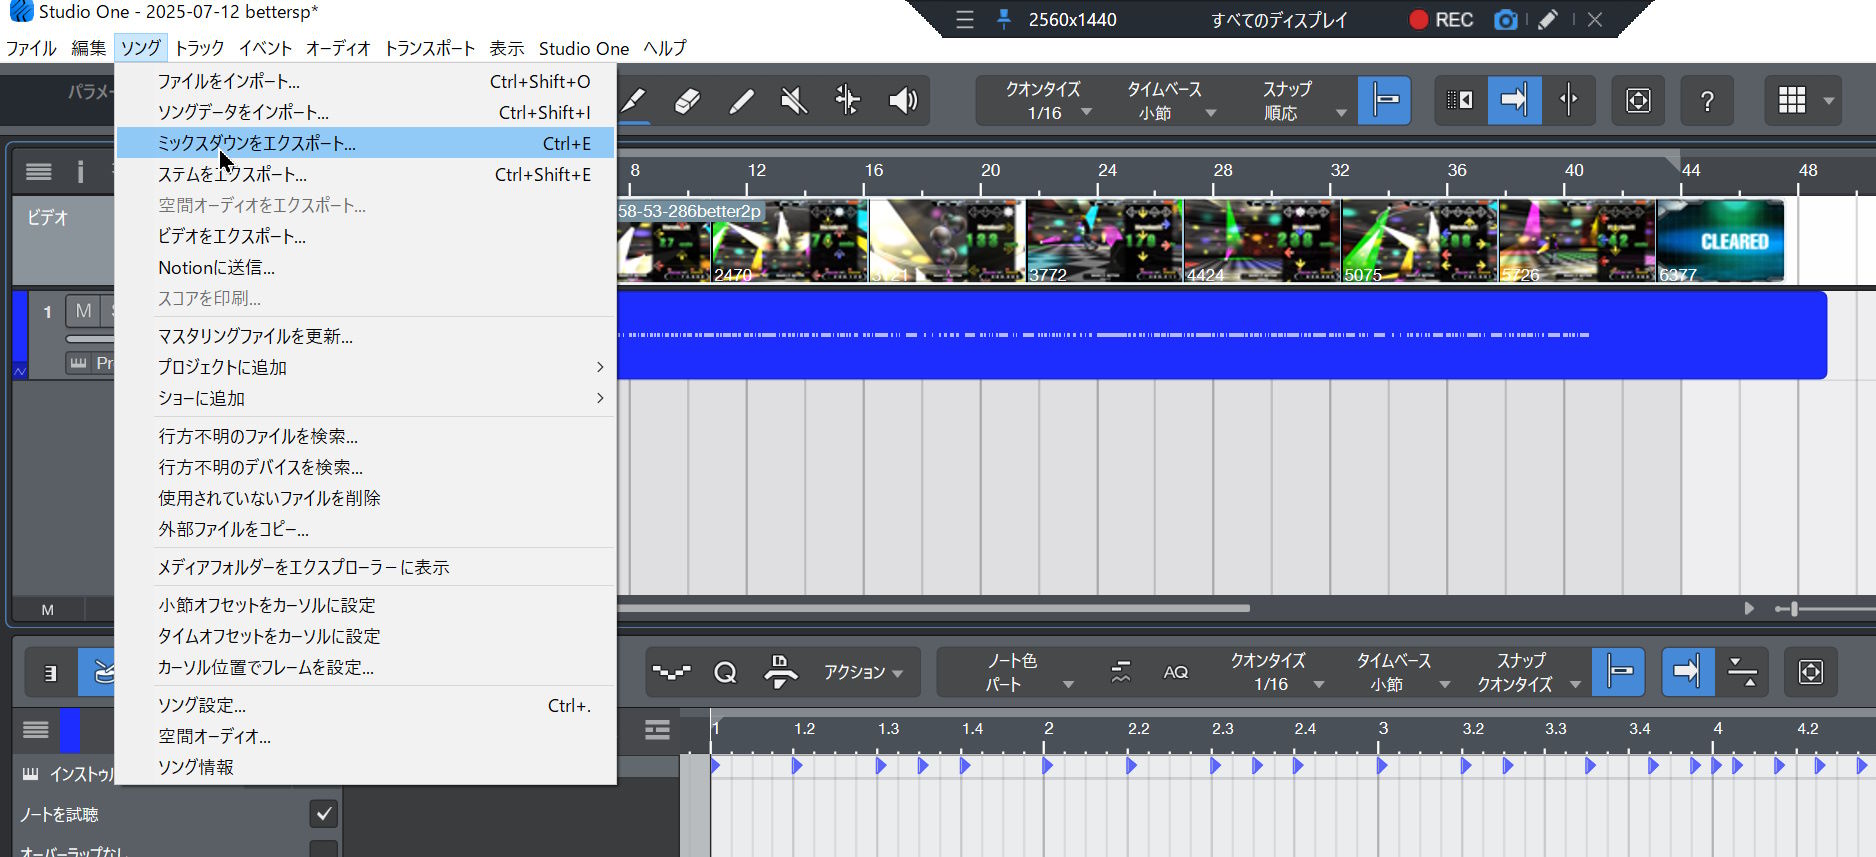Uncheck the ノートを試聴 checkbox
This screenshot has width=1876, height=857.
[x=323, y=814]
